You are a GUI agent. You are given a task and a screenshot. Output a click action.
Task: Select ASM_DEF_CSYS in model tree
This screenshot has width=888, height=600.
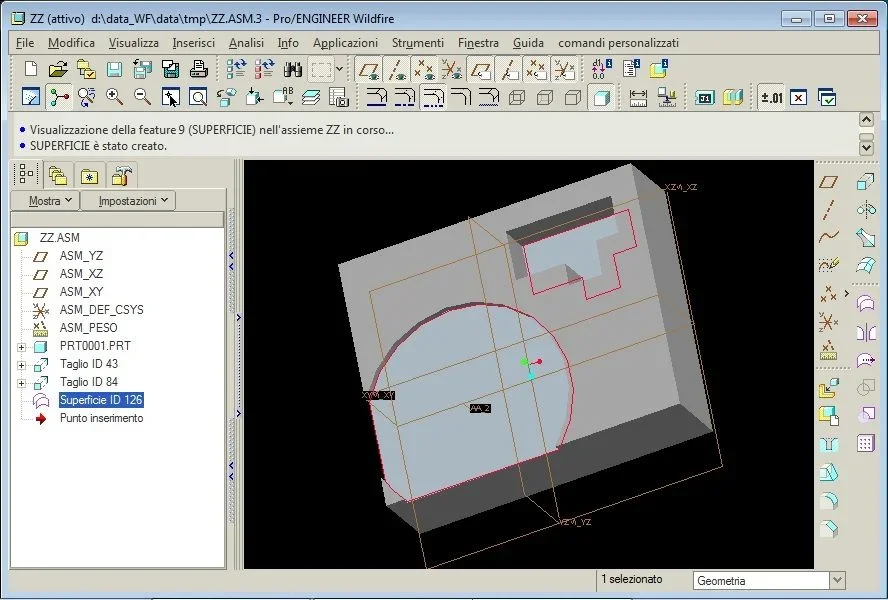click(101, 310)
